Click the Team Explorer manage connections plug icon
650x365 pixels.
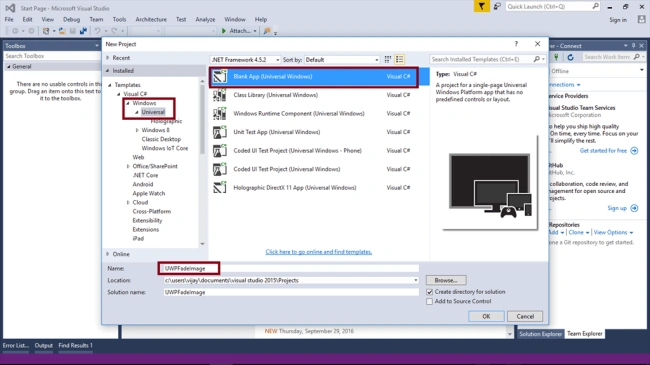pos(556,57)
